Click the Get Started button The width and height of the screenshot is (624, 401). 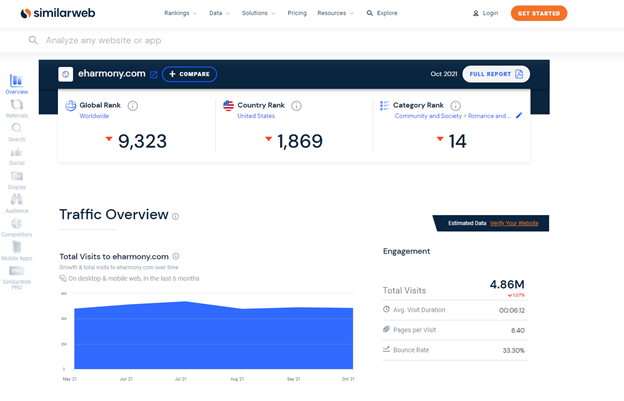click(538, 13)
